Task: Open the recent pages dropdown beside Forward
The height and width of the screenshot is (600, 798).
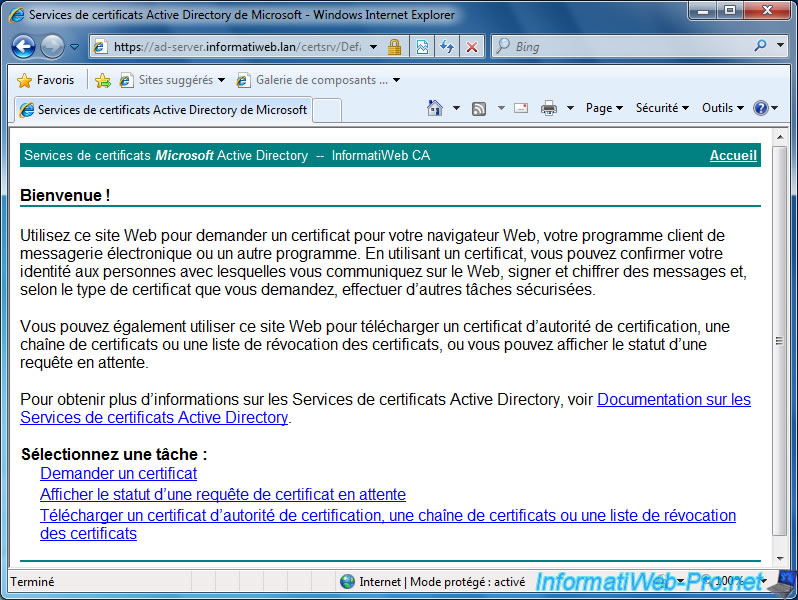Action: tap(74, 47)
